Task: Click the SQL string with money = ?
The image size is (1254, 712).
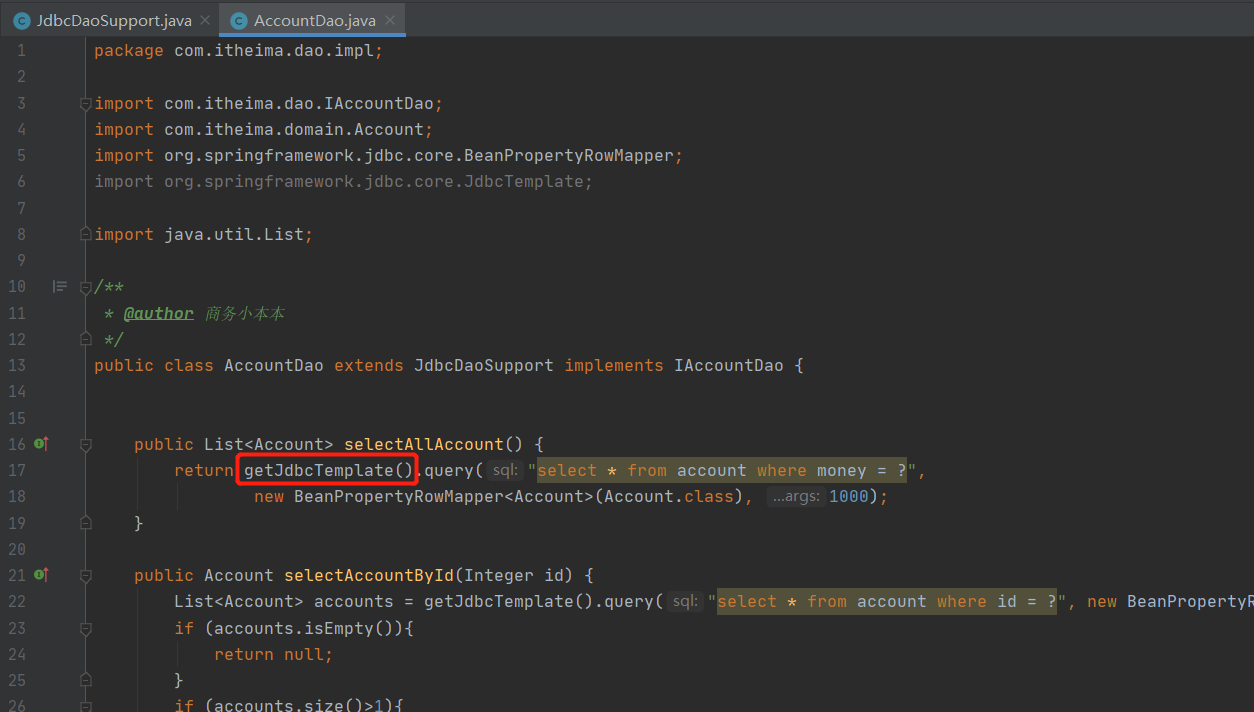Action: coord(722,470)
